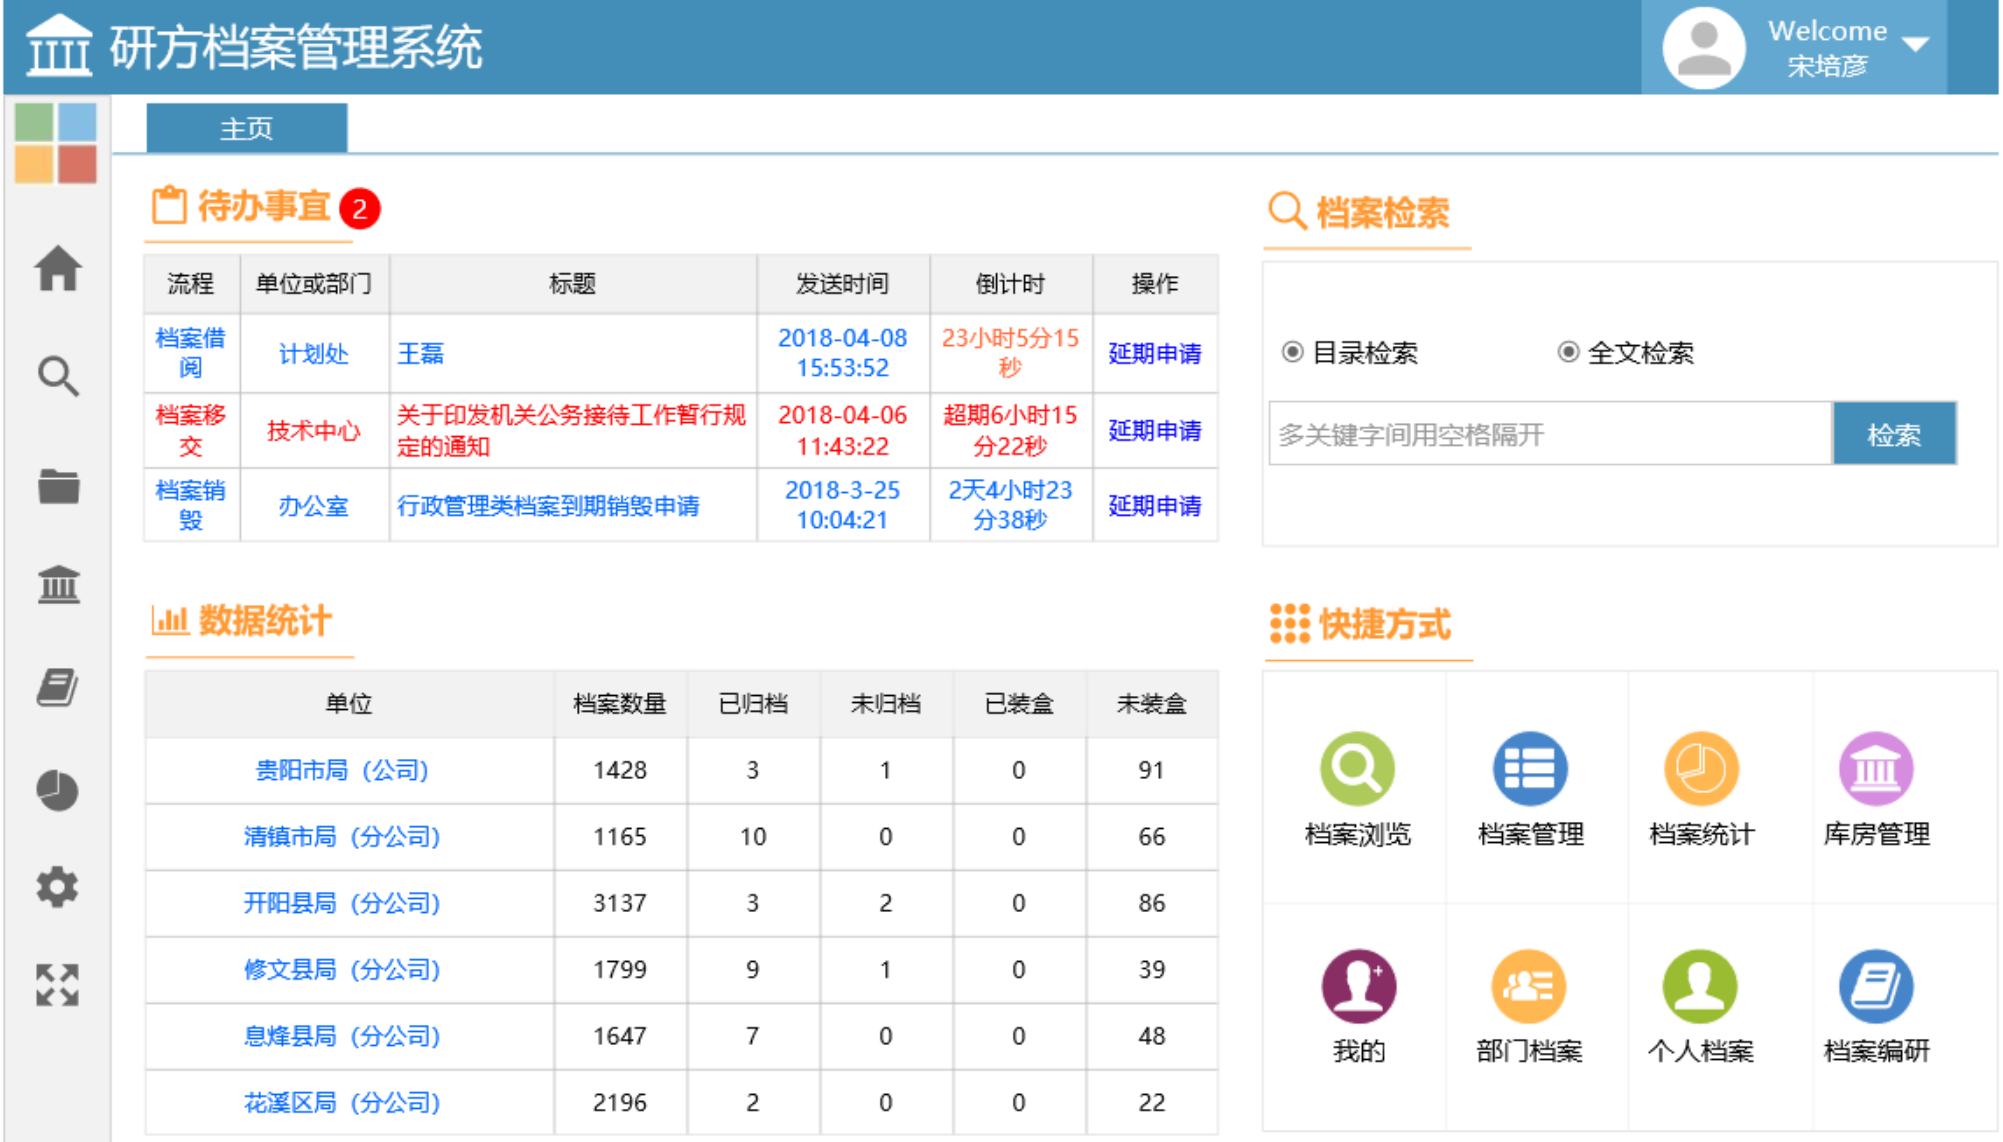Open the 个人档案 shortcut icon
The height and width of the screenshot is (1142, 2003).
(1700, 986)
